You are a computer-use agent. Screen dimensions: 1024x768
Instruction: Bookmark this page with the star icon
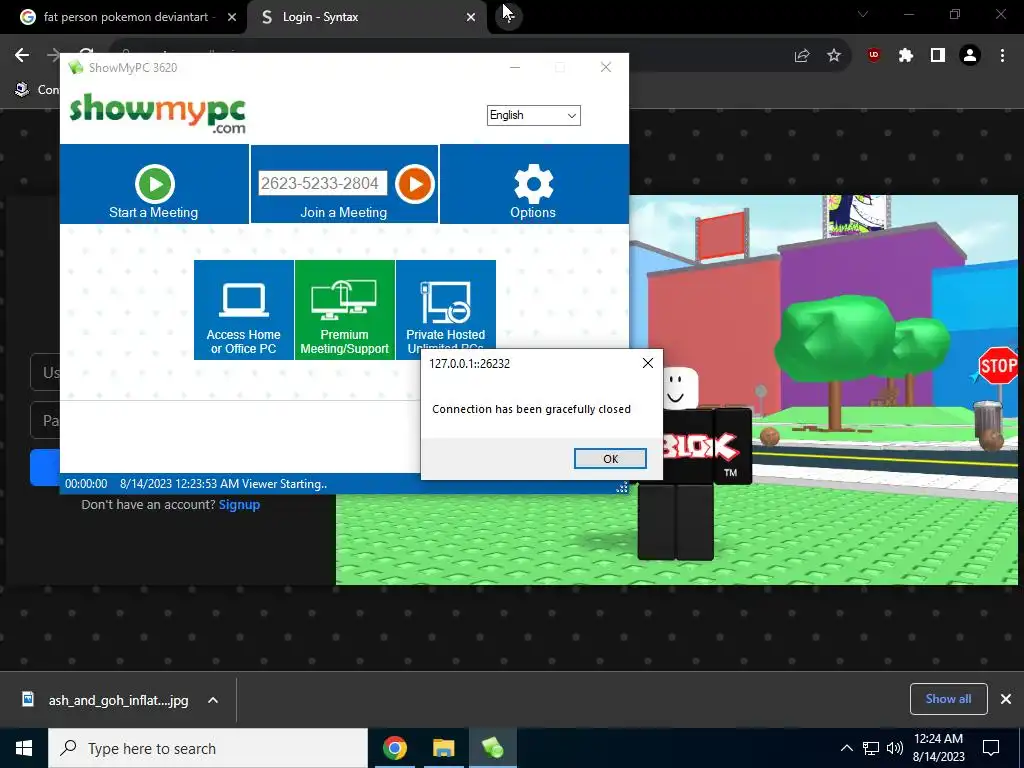[x=834, y=56]
